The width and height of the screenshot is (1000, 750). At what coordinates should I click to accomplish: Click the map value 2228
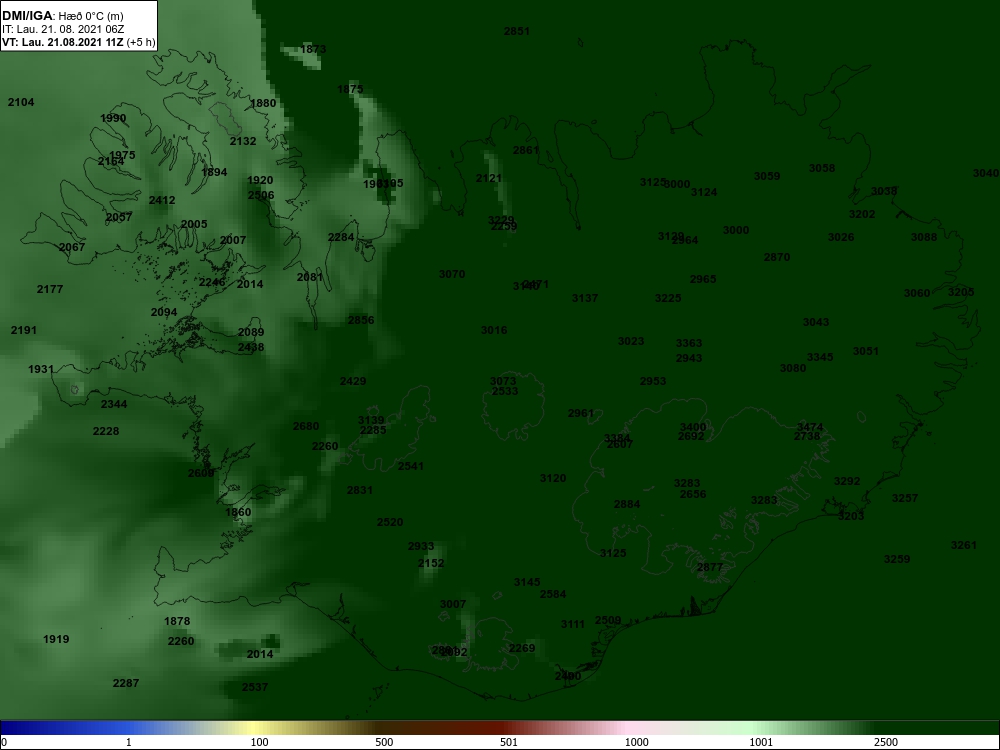coord(106,431)
